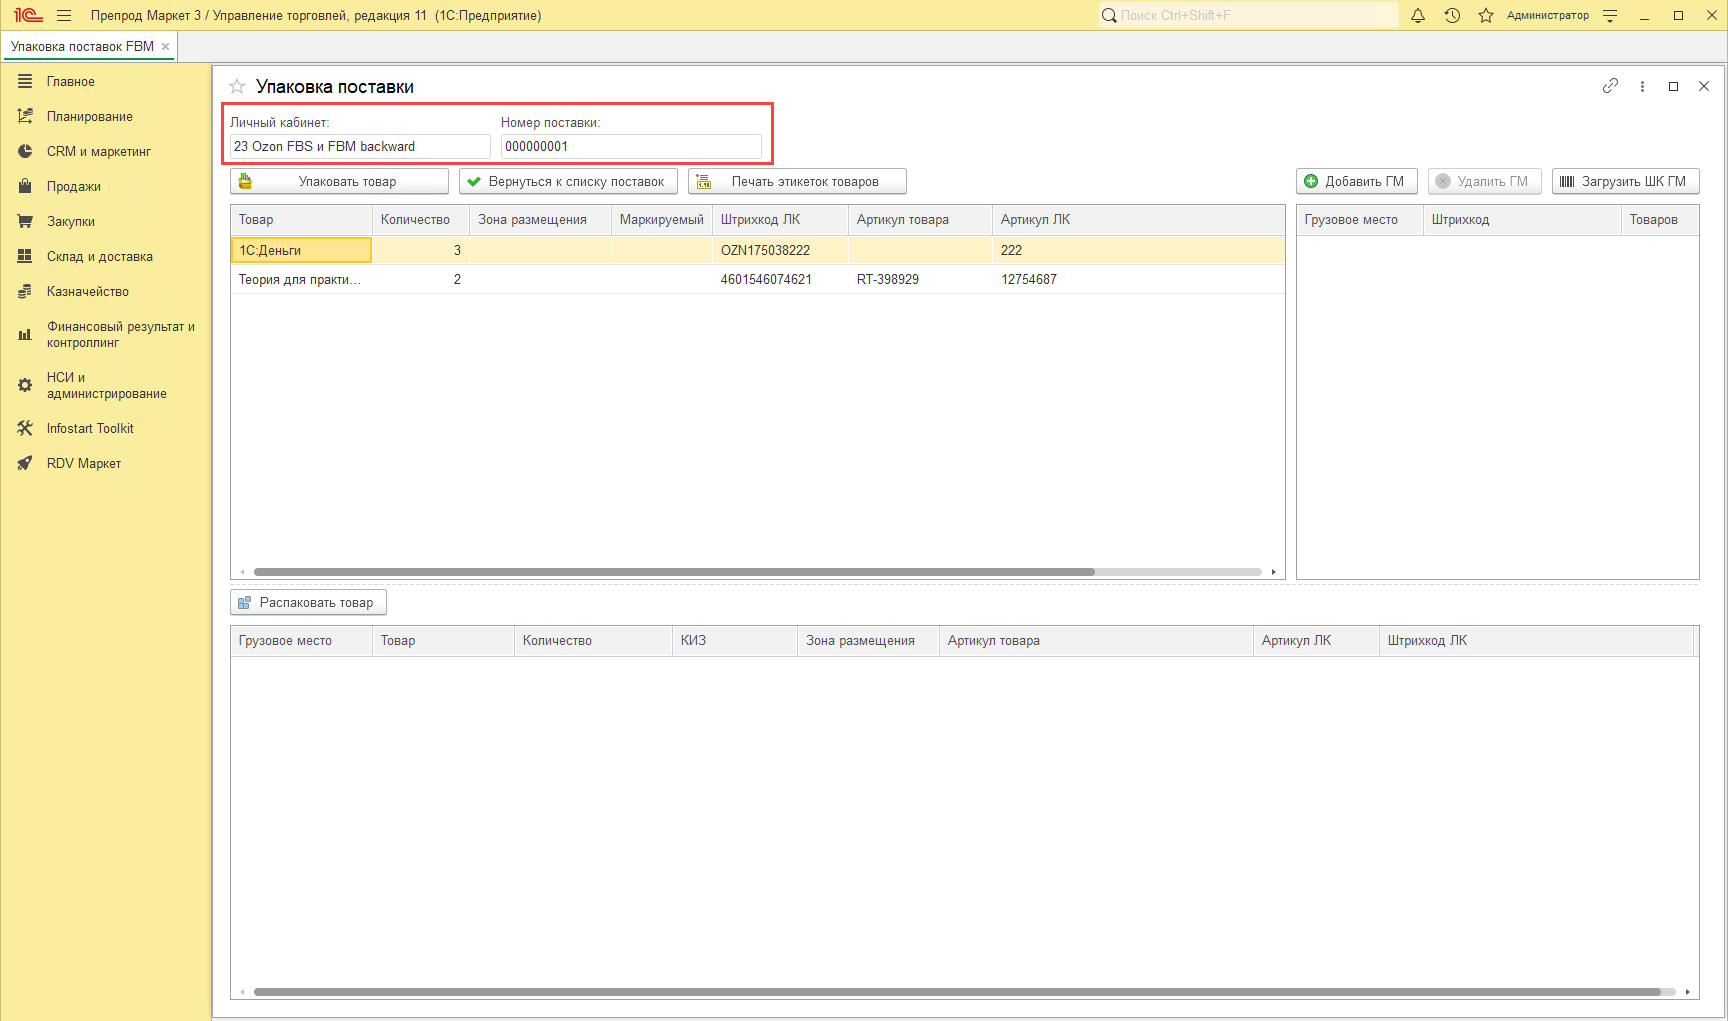Open the Склад и доставка section
This screenshot has width=1728, height=1021.
coord(99,256)
